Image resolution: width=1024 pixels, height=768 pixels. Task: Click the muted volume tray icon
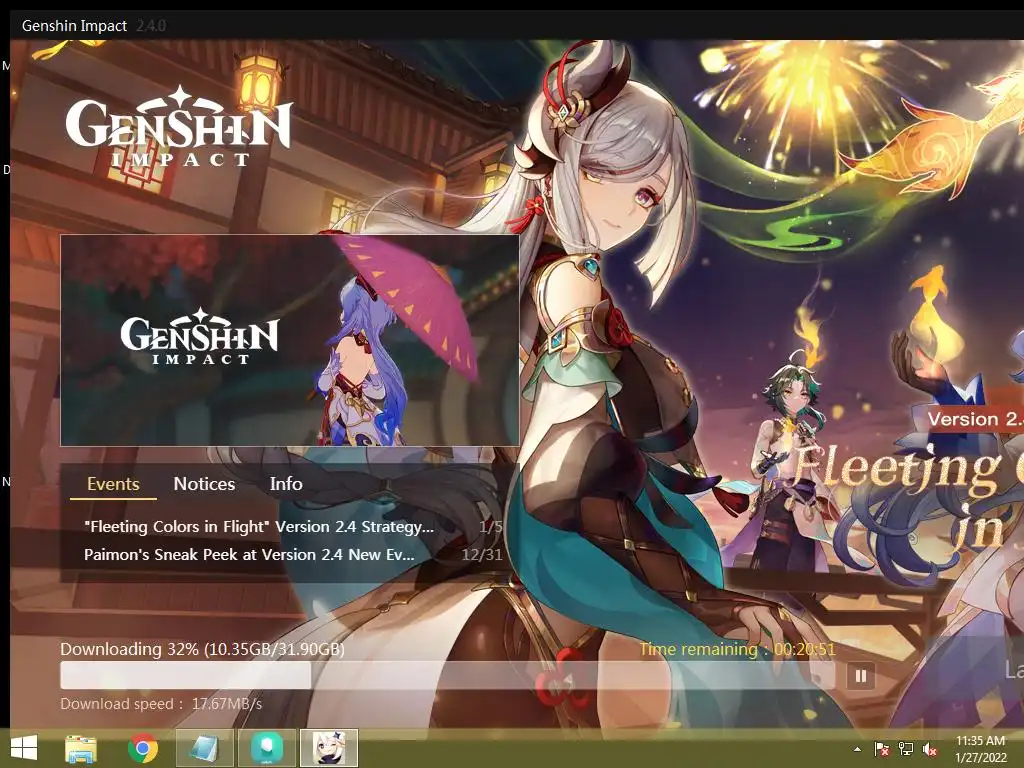tap(930, 749)
